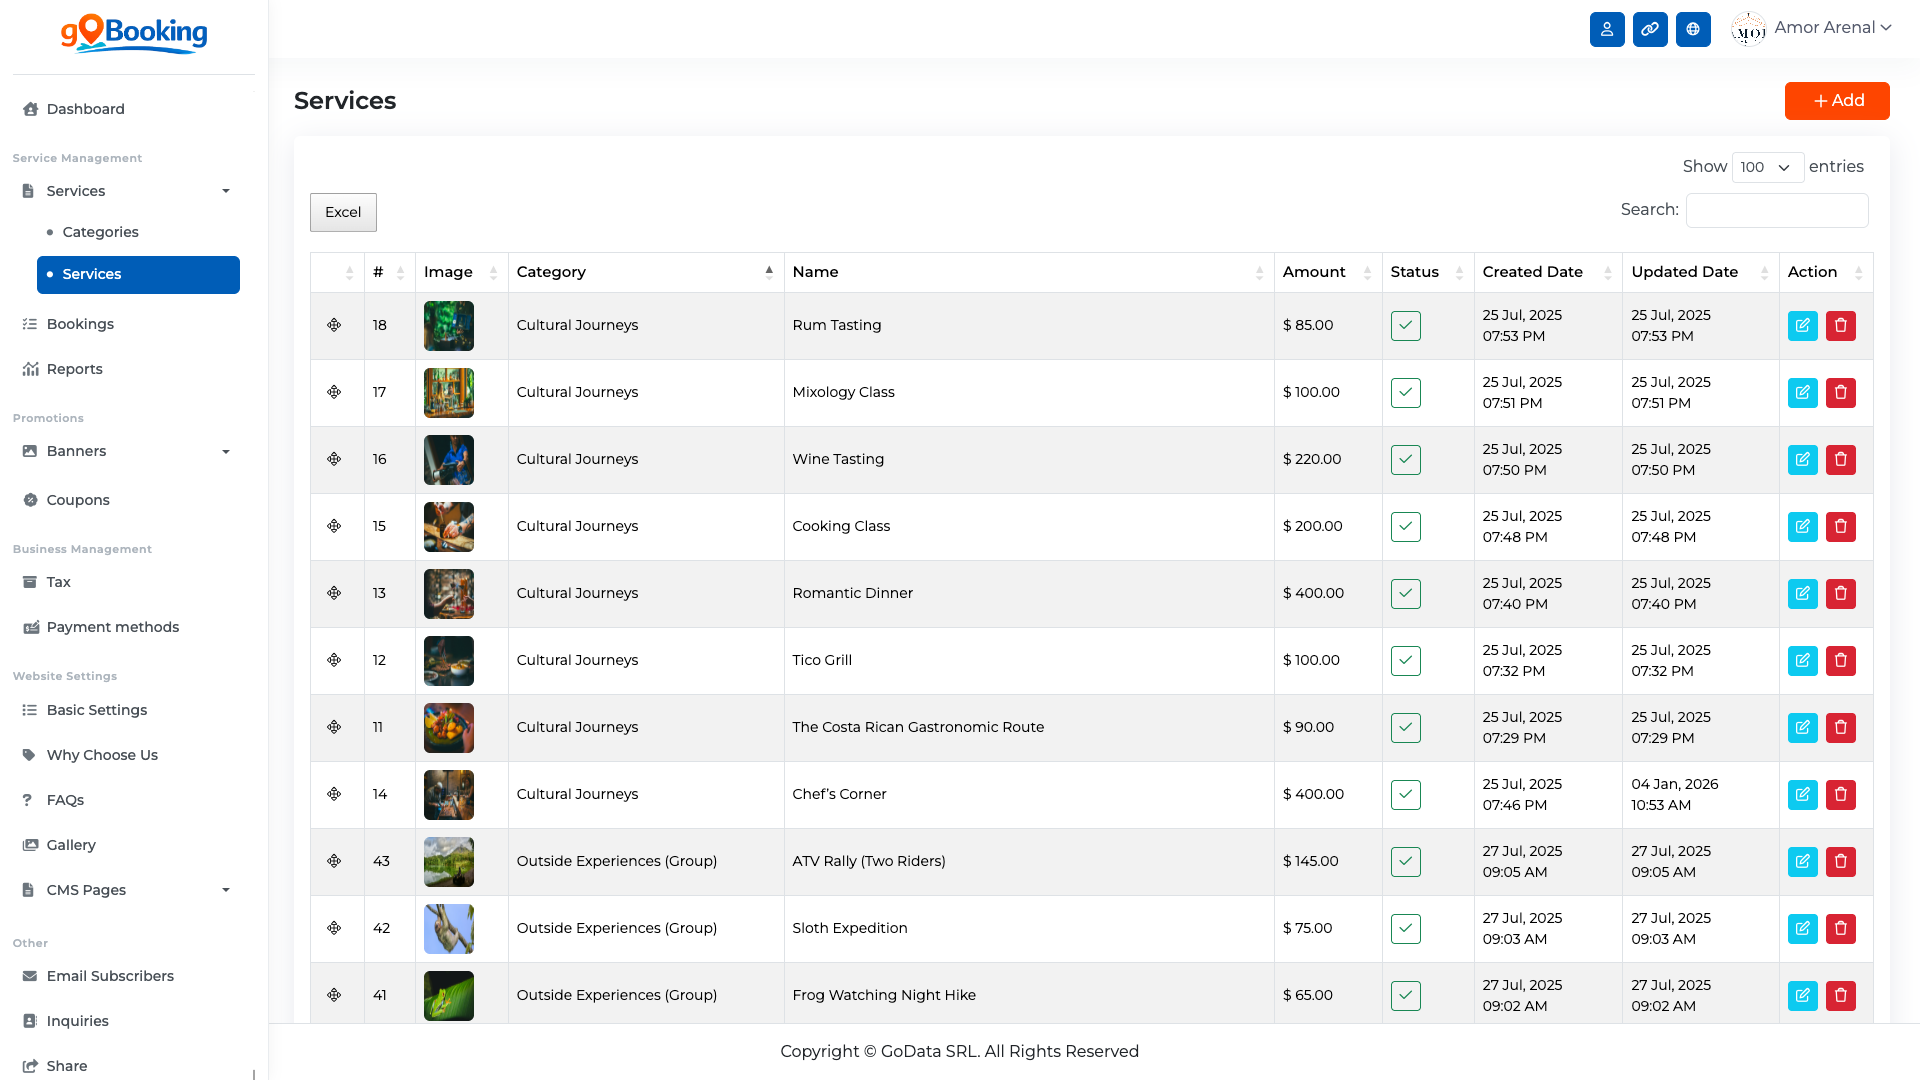The image size is (1920, 1080).
Task: Toggle status checkbox for Cooking Class
Action: (x=1405, y=527)
